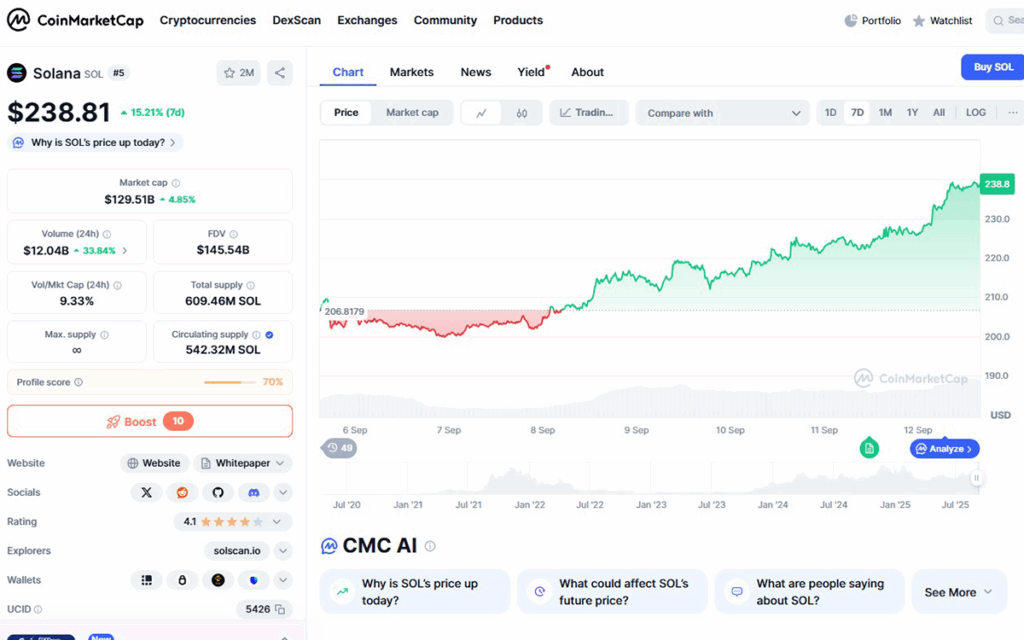The width and height of the screenshot is (1024, 640).
Task: Set chart range to 1D
Action: click(x=830, y=112)
